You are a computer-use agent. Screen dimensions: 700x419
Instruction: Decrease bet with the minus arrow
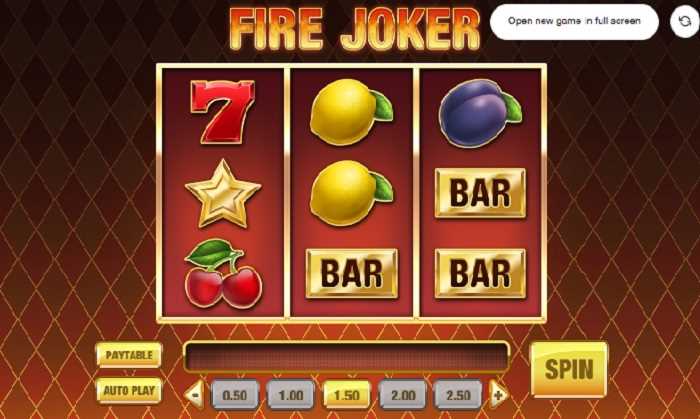point(195,394)
